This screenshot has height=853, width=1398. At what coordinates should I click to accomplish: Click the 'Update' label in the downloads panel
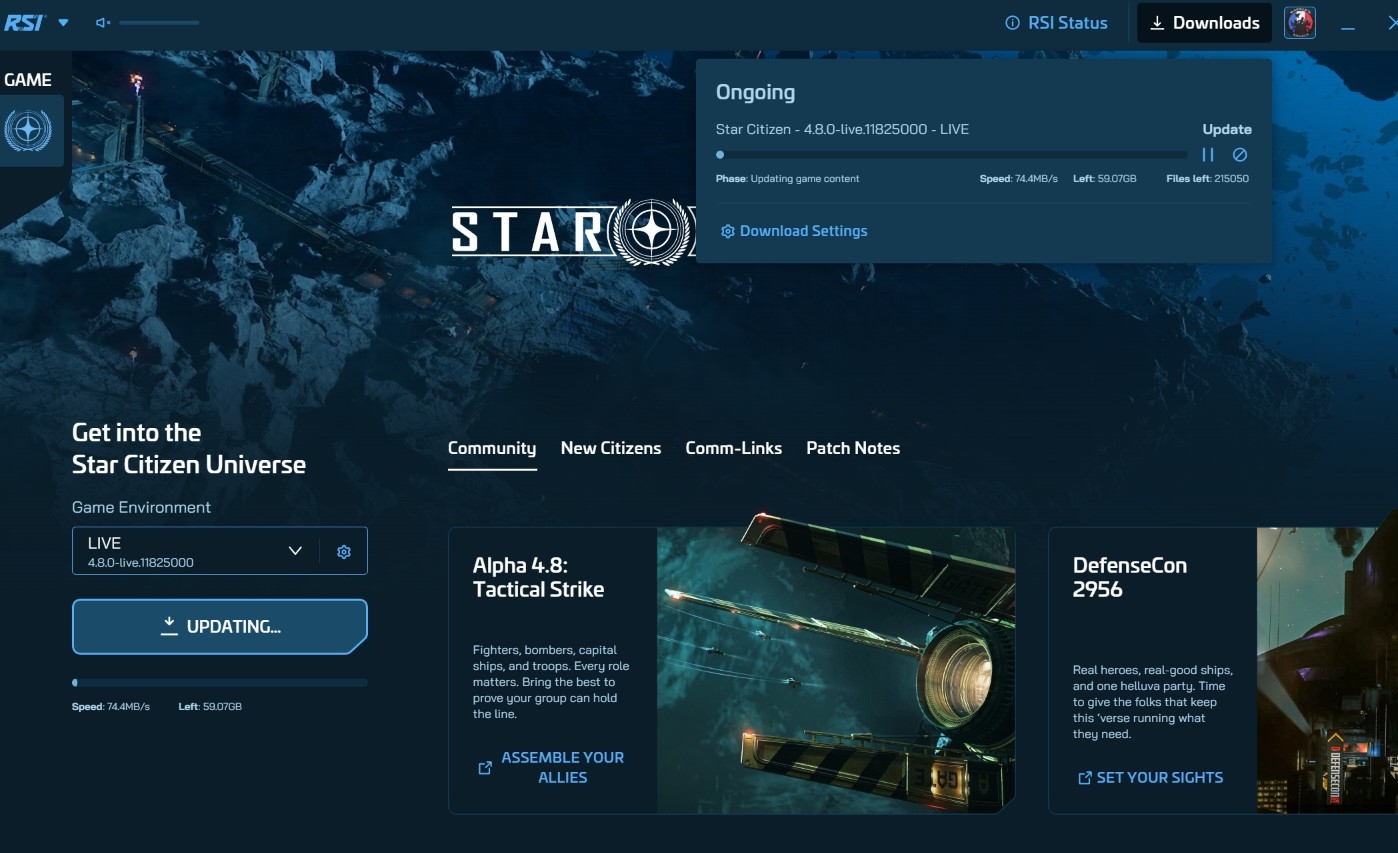(1227, 129)
